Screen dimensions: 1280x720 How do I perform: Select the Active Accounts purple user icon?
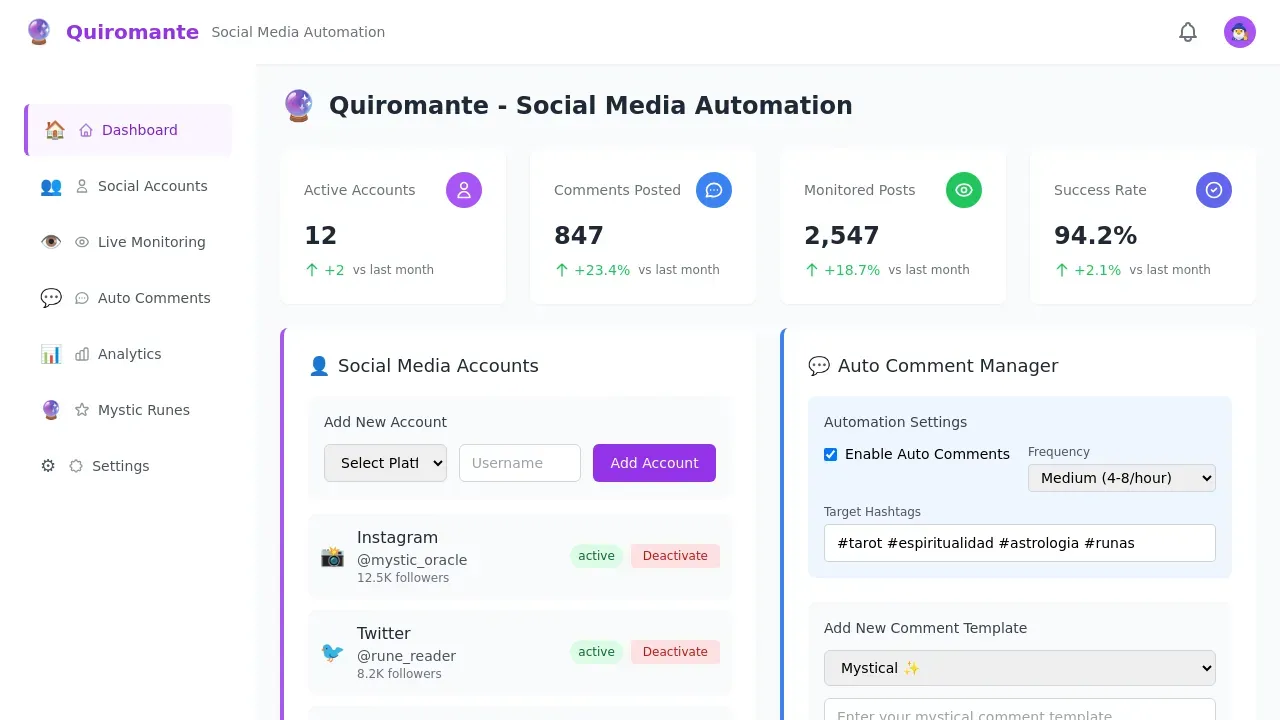point(464,190)
